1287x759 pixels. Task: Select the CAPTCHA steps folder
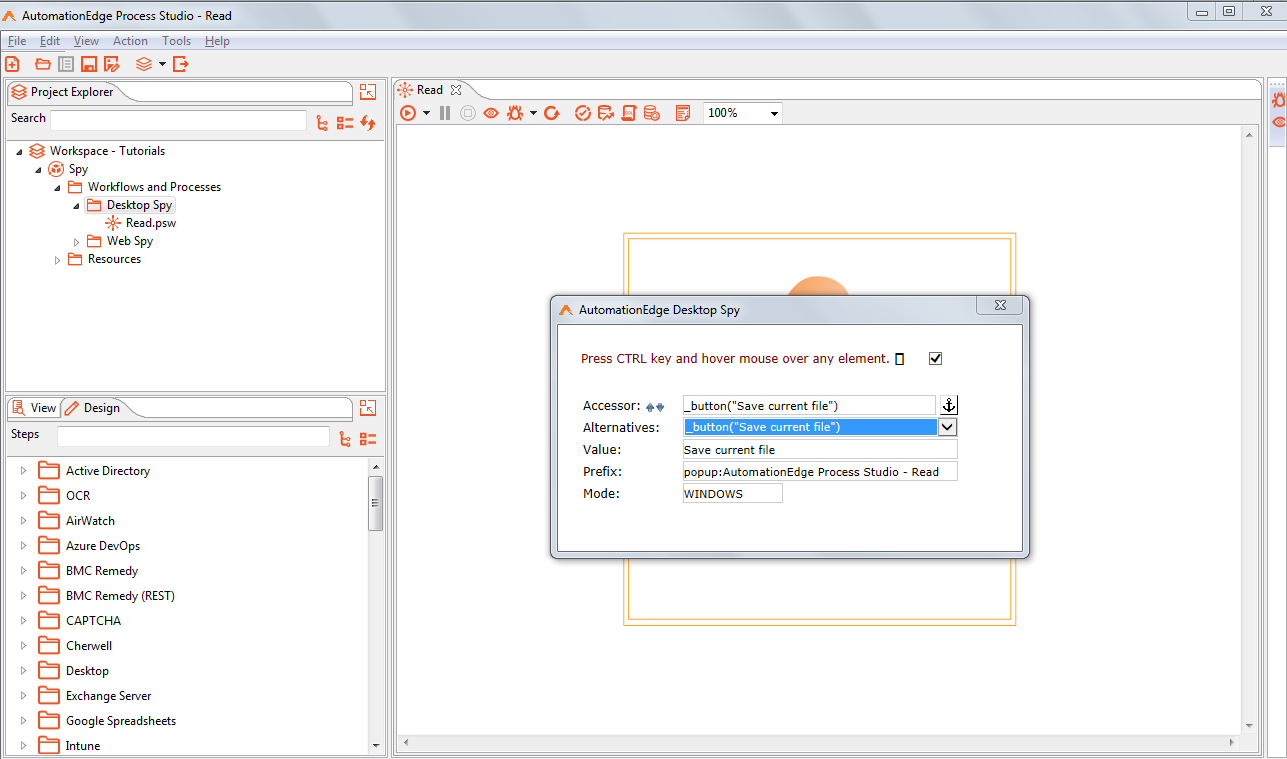(79, 620)
